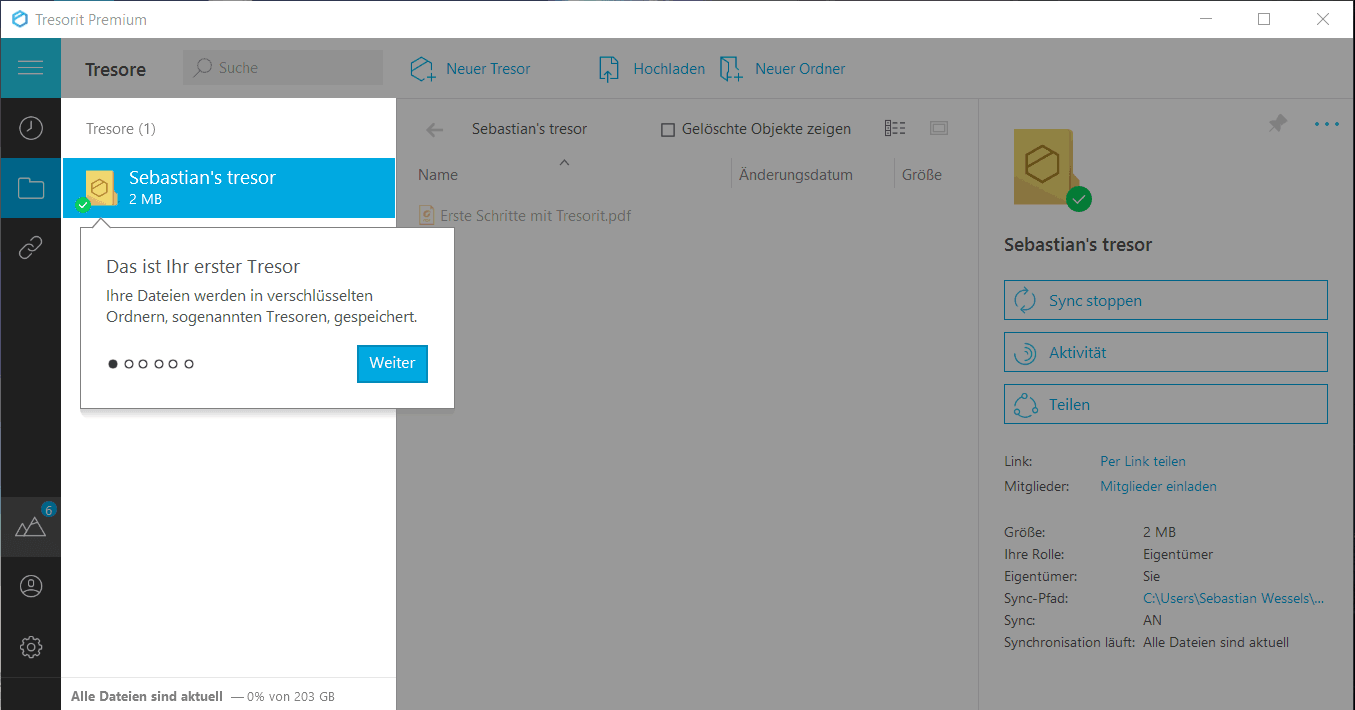1355x710 pixels.
Task: Click the Neuer Tresor toolbar button
Action: coord(470,69)
